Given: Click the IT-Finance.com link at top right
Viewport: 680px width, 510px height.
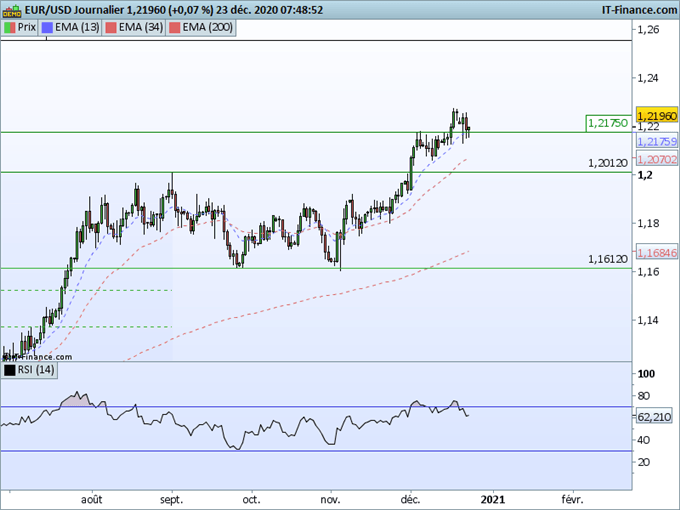Looking at the screenshot, I should pyautogui.click(x=639, y=10).
